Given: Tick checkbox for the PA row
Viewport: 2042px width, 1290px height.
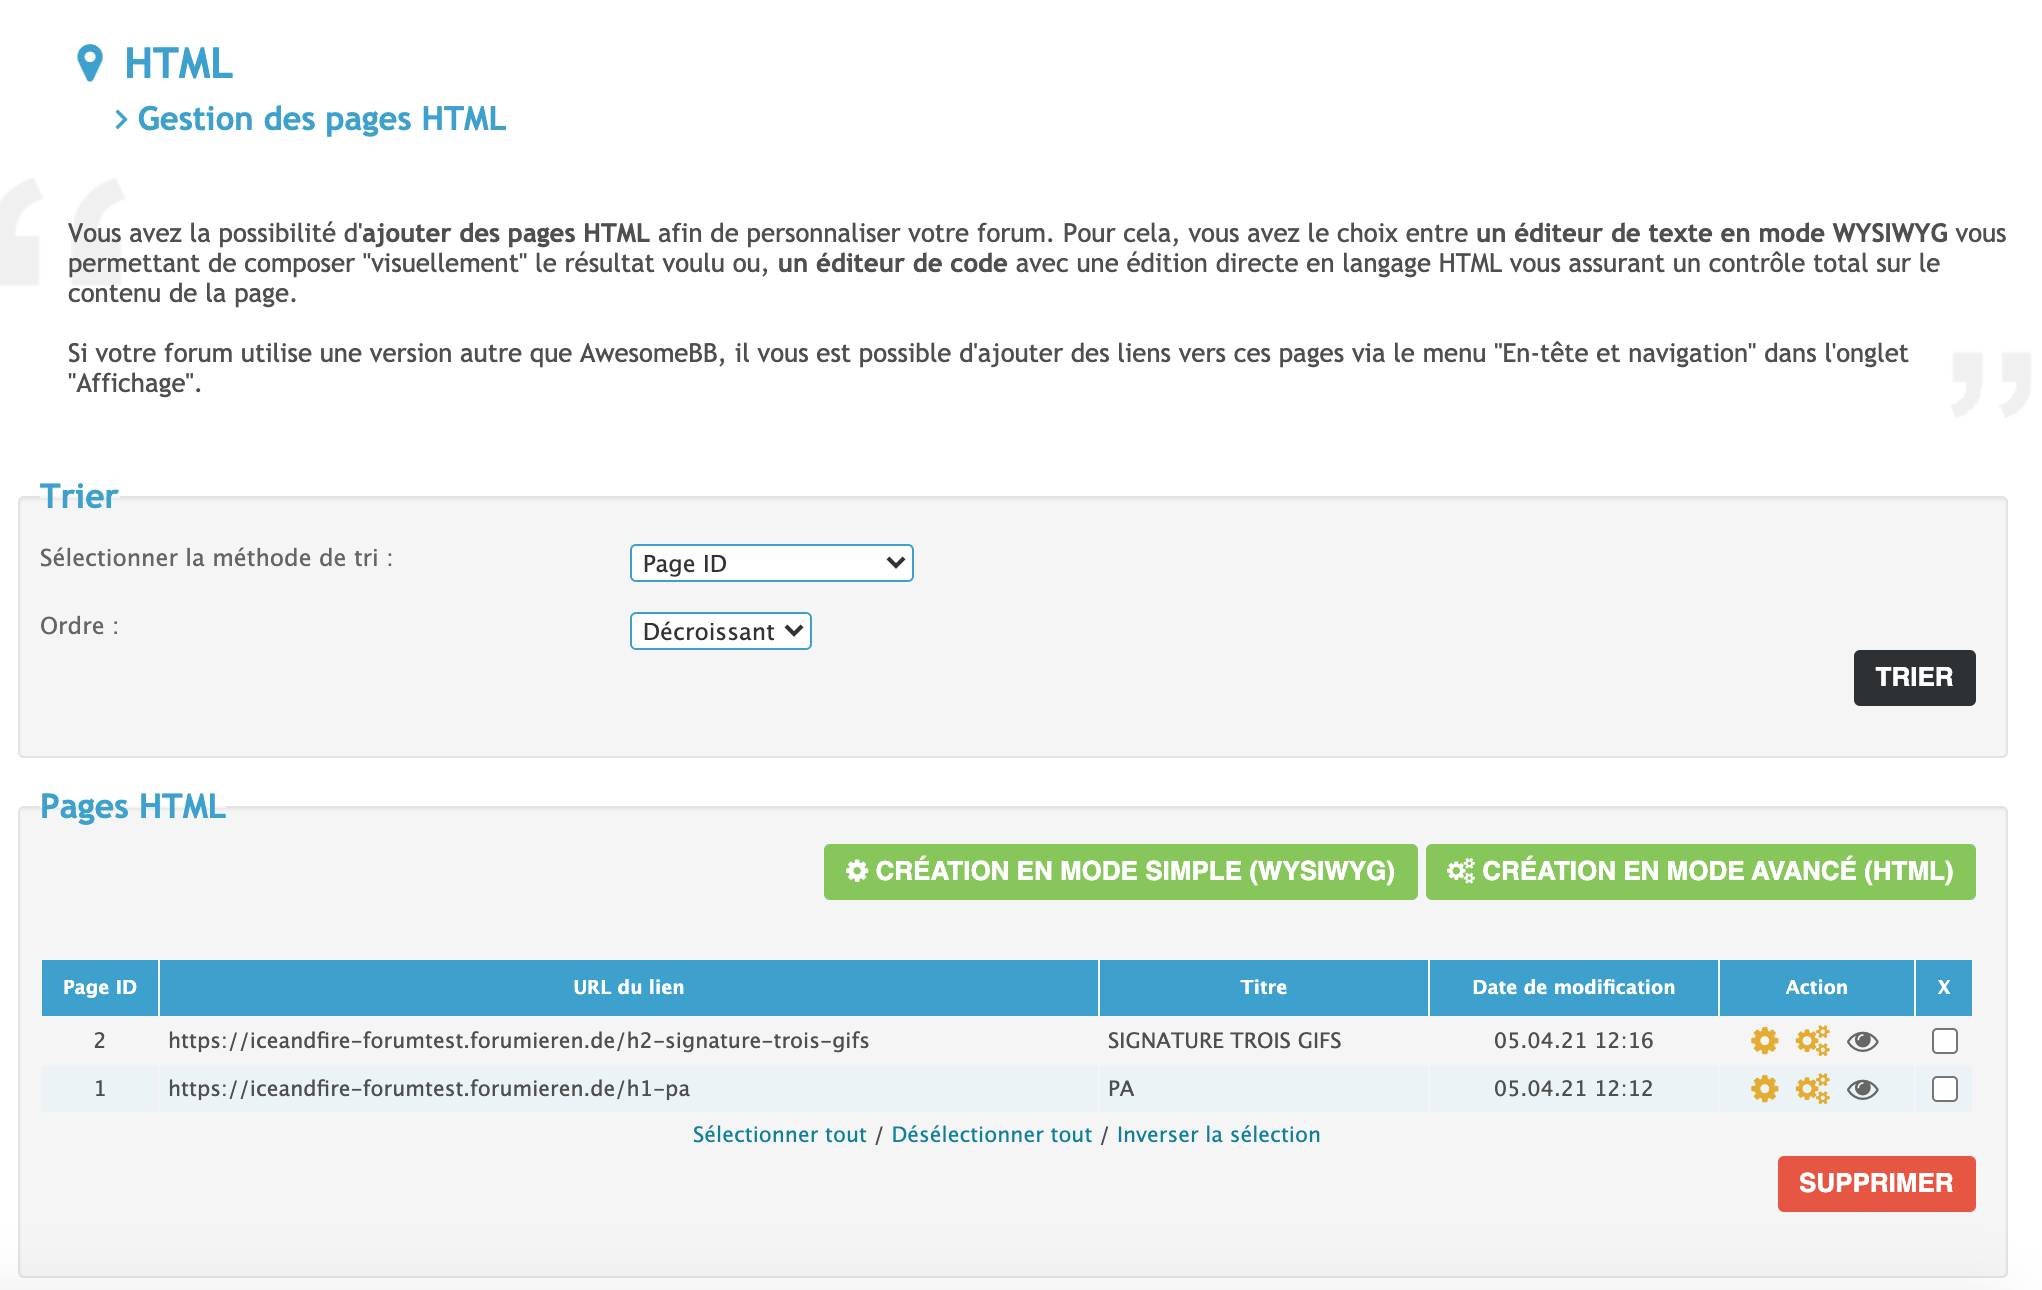Looking at the screenshot, I should 1945,1089.
